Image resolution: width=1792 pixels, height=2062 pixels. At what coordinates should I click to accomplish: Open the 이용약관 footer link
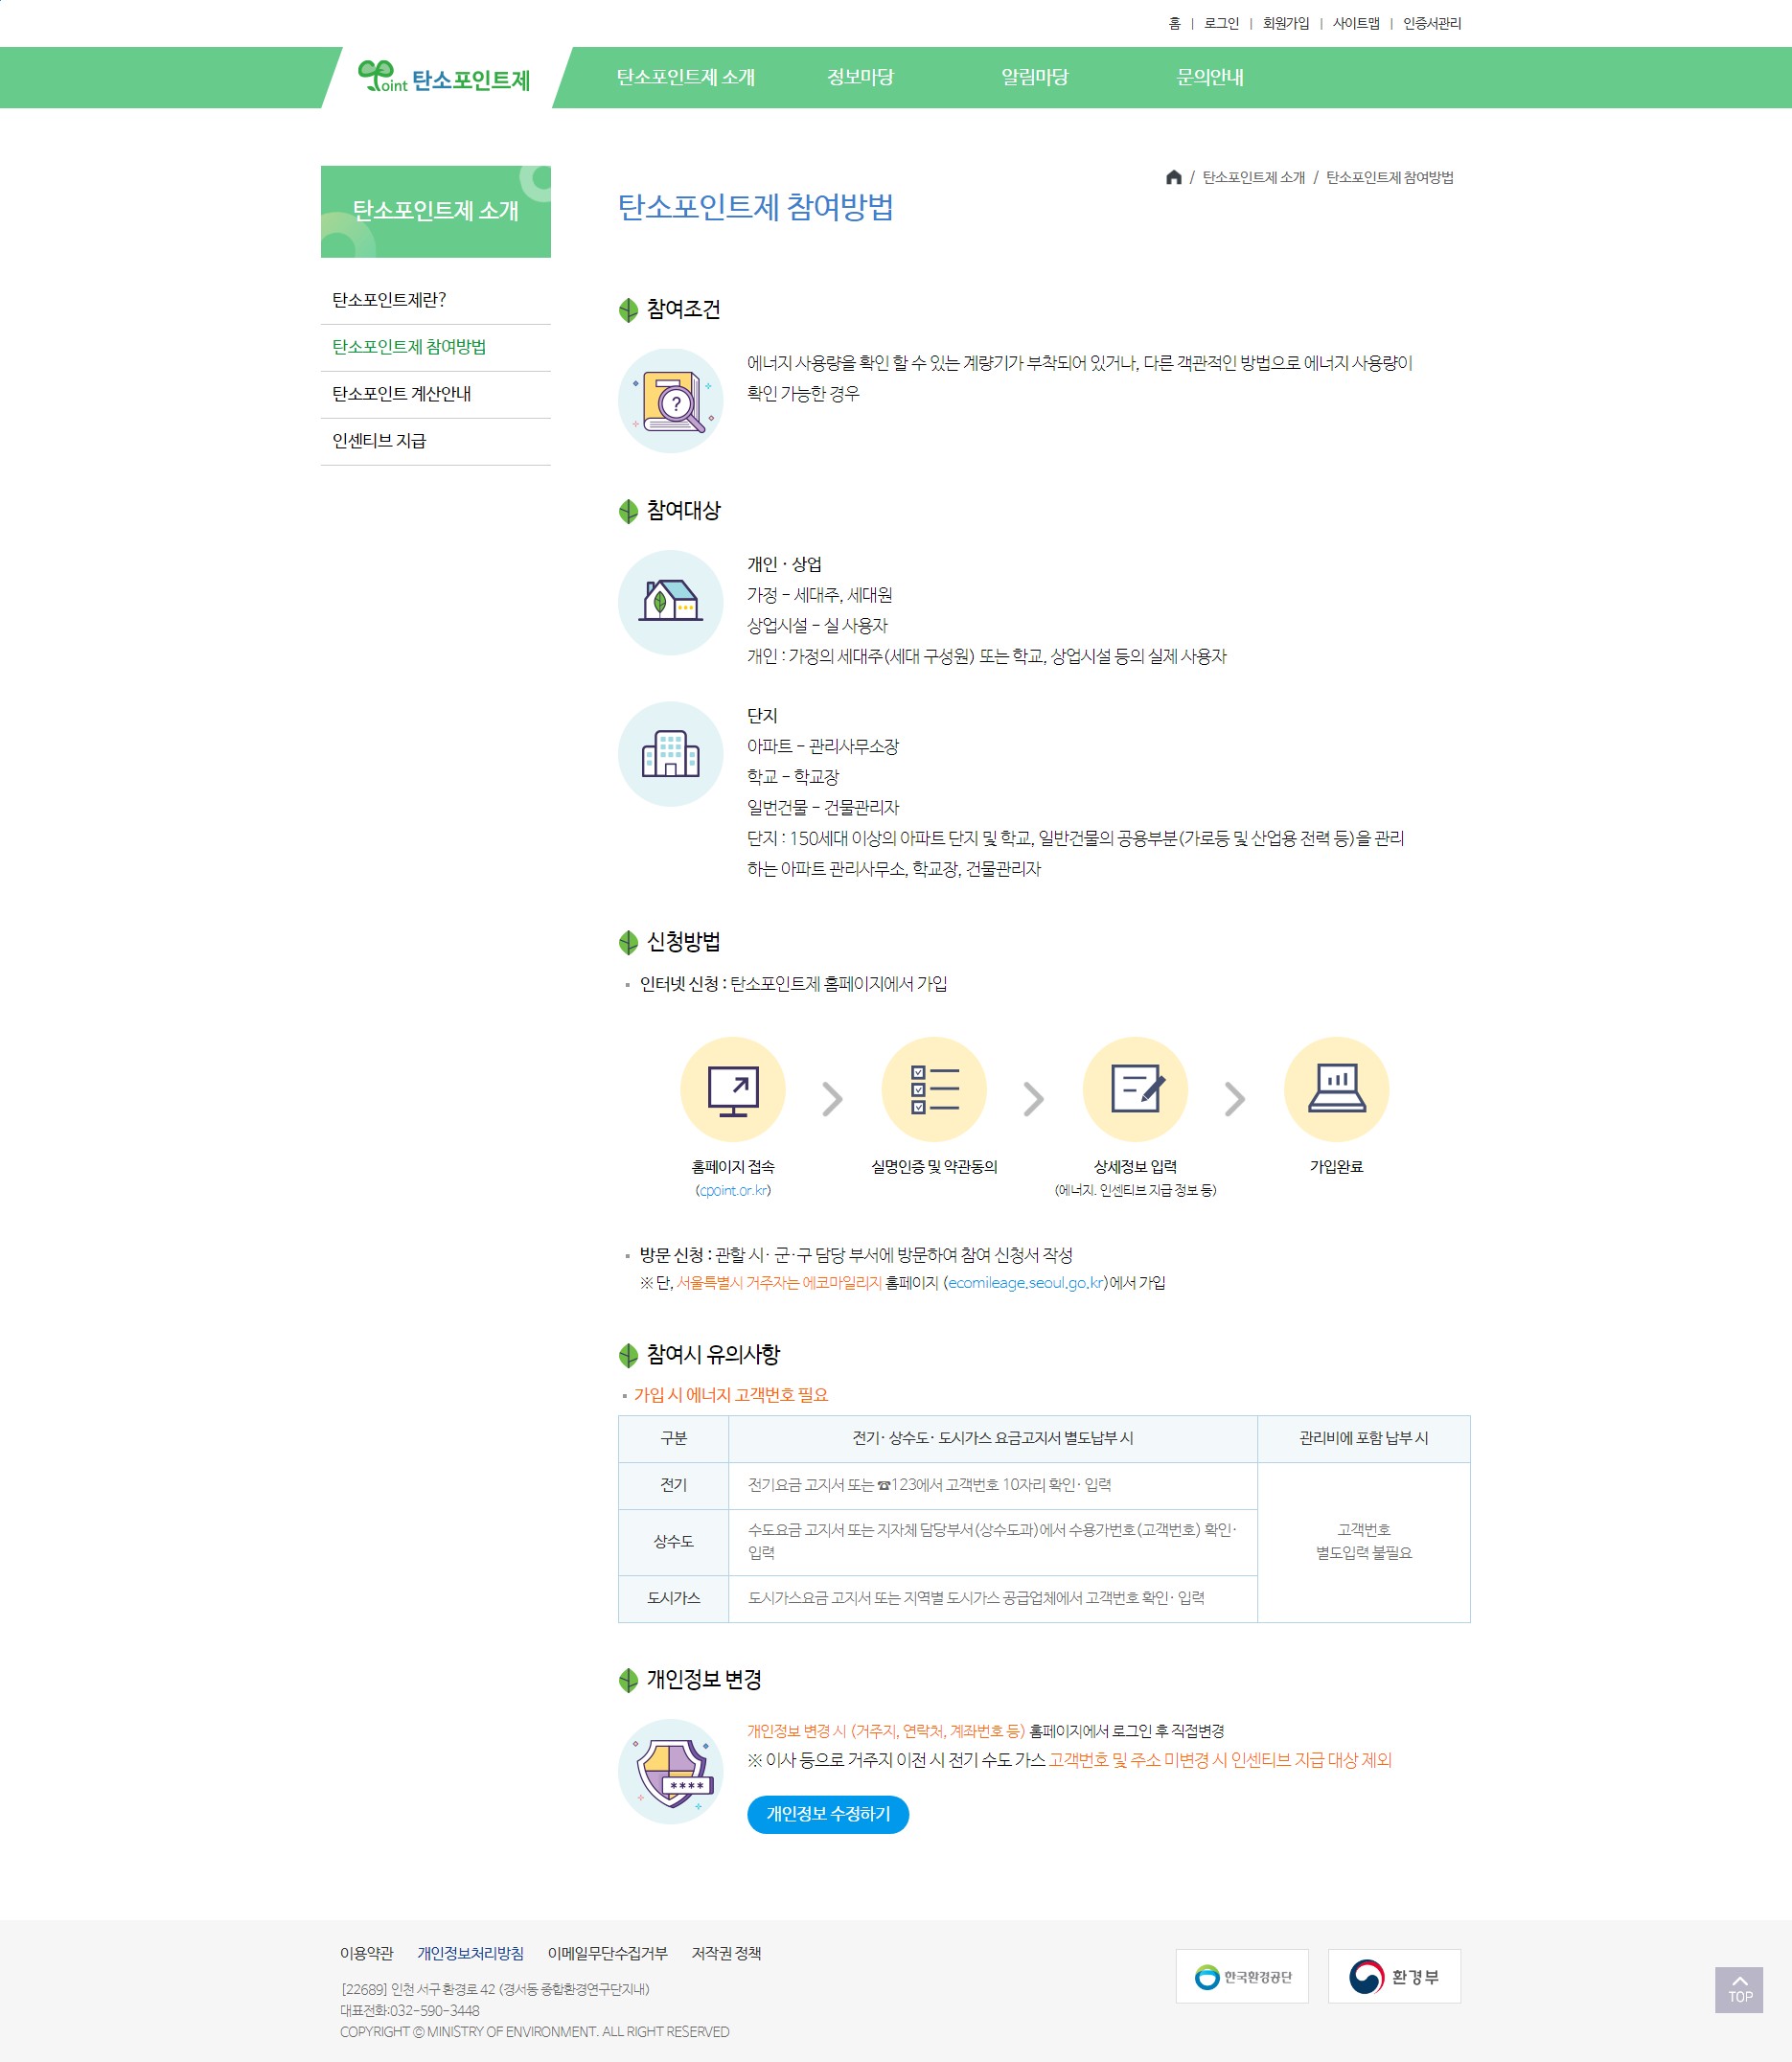pyautogui.click(x=366, y=1953)
